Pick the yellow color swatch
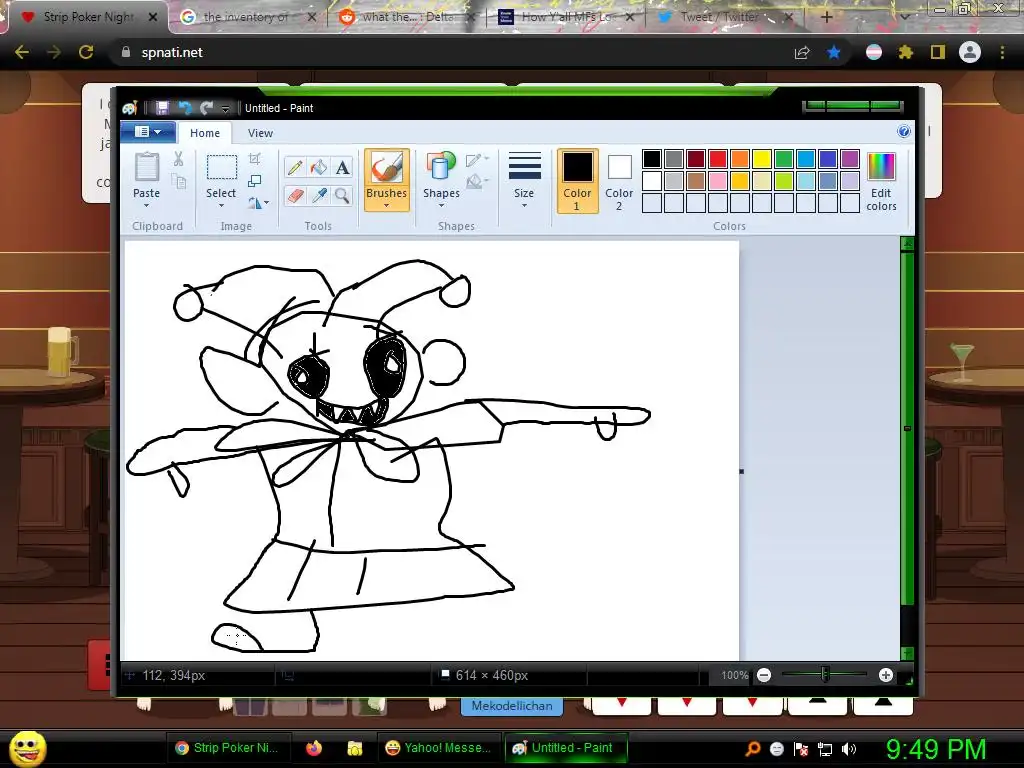Image resolution: width=1024 pixels, height=768 pixels. click(761, 159)
